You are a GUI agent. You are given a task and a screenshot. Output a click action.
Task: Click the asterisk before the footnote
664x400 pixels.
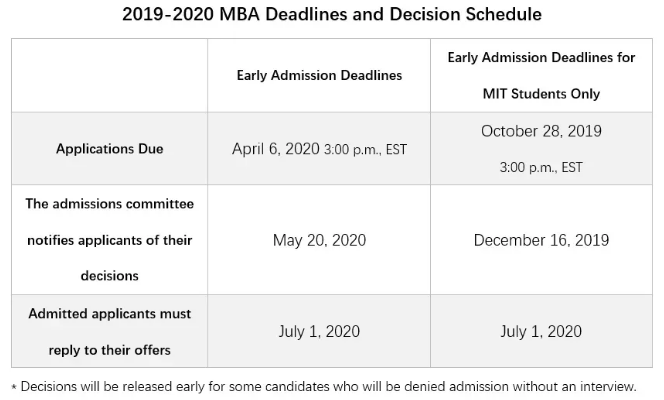tap(14, 387)
